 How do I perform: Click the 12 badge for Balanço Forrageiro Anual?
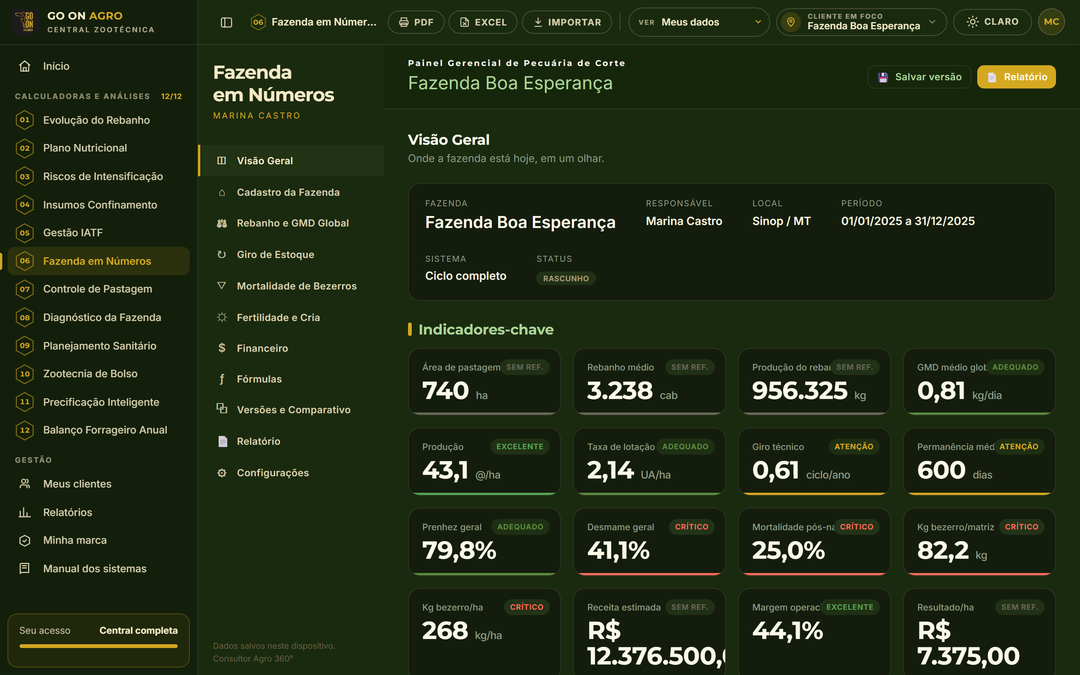pyautogui.click(x=25, y=430)
